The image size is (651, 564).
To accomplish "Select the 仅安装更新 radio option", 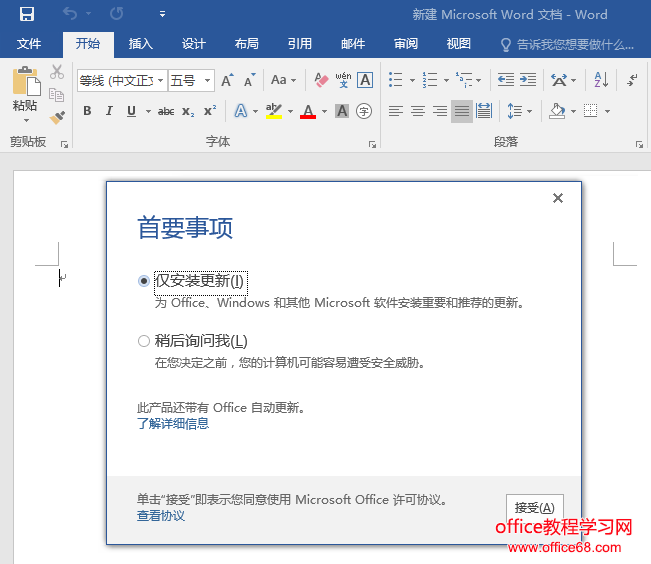I will point(144,281).
